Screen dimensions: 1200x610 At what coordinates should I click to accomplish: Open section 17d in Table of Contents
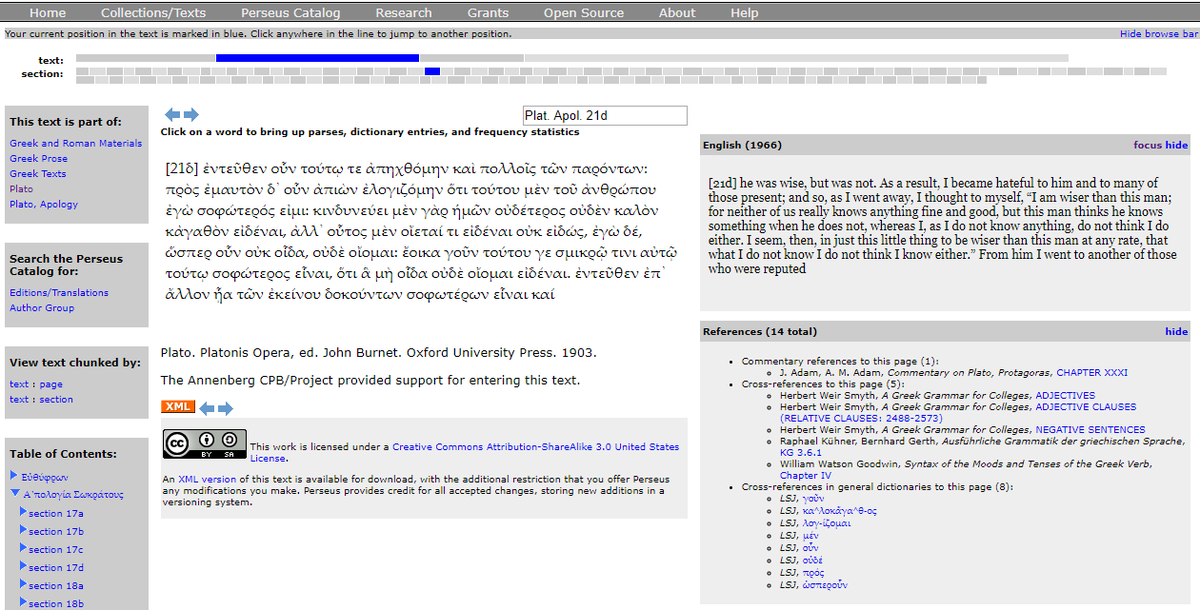point(56,567)
